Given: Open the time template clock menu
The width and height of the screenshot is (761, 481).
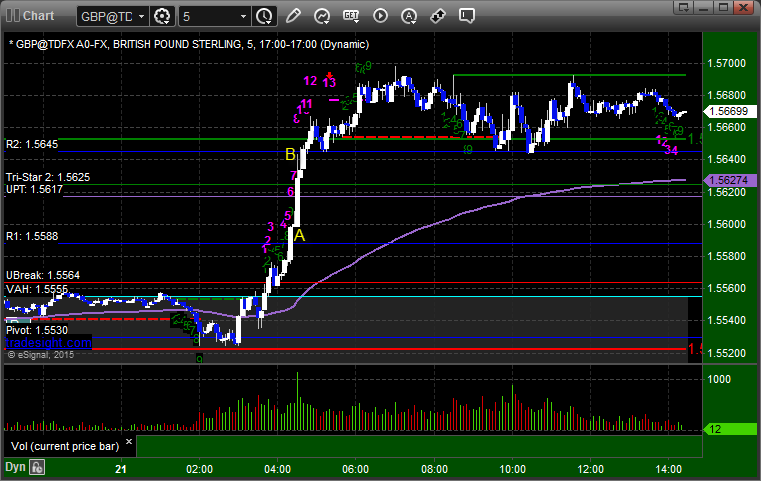Looking at the screenshot, I should (x=265, y=17).
